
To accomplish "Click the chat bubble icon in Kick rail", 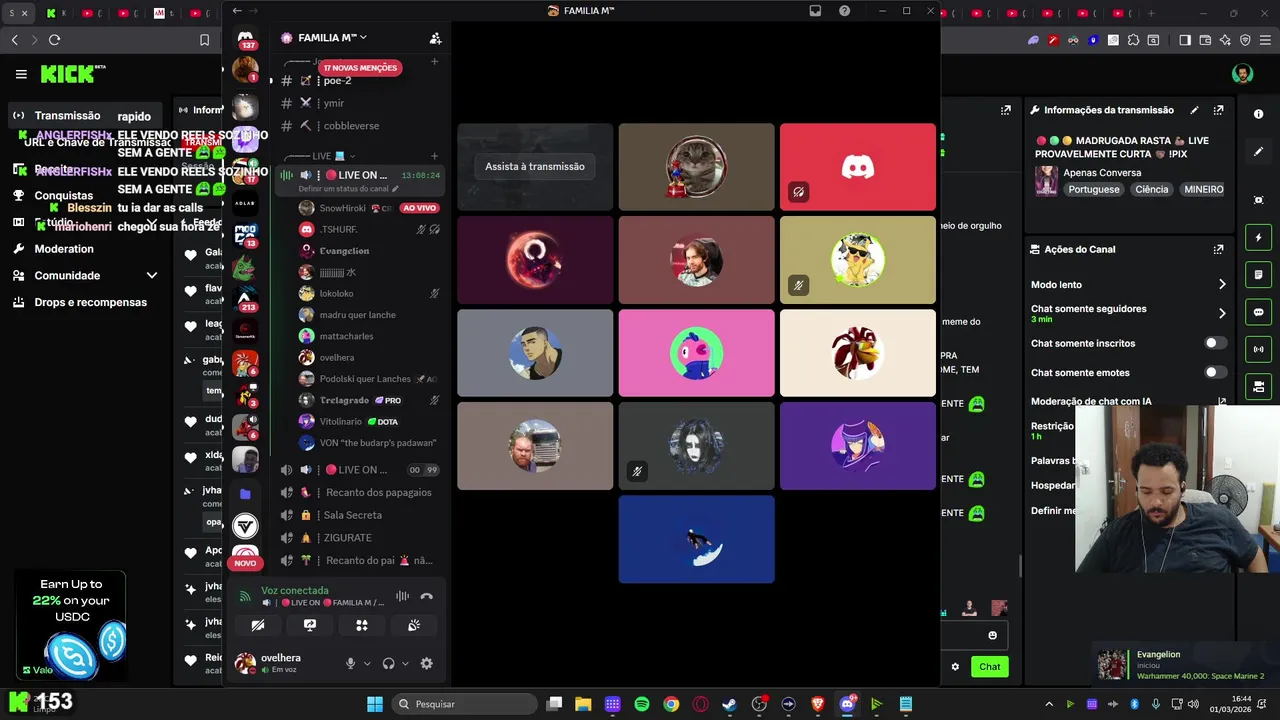I will [x=1258, y=312].
